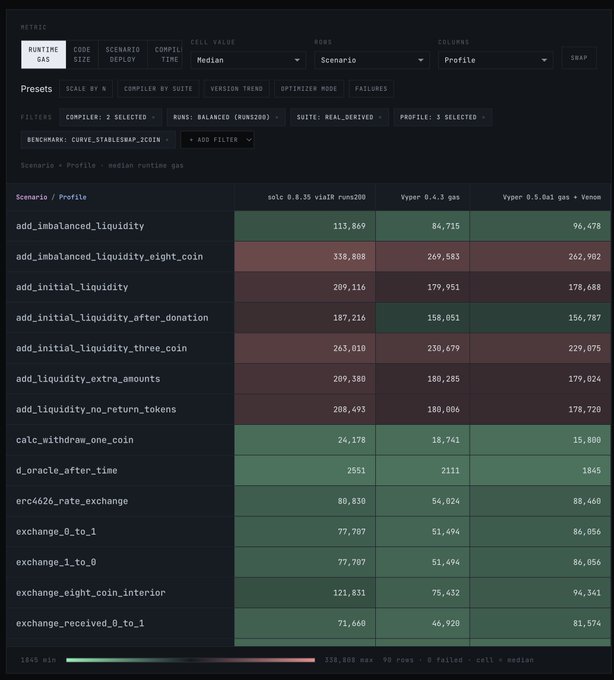Select the exchange_received_0_to_1 row label

(80, 623)
